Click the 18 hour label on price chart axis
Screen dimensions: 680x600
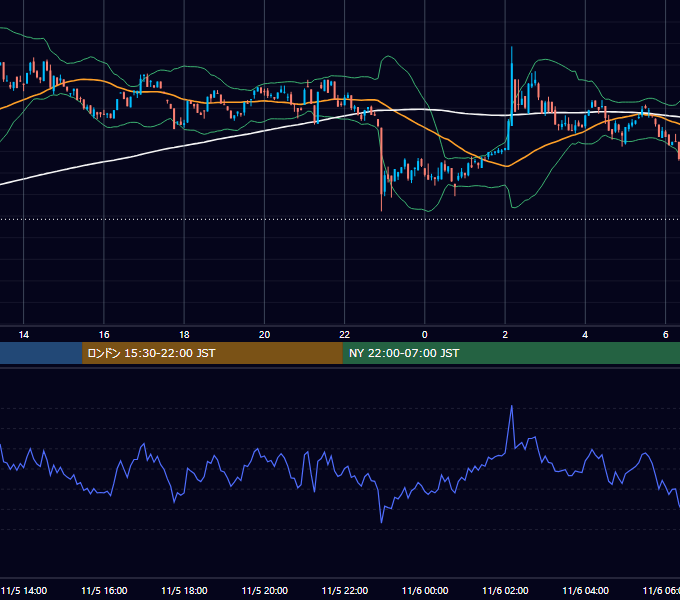point(184,335)
